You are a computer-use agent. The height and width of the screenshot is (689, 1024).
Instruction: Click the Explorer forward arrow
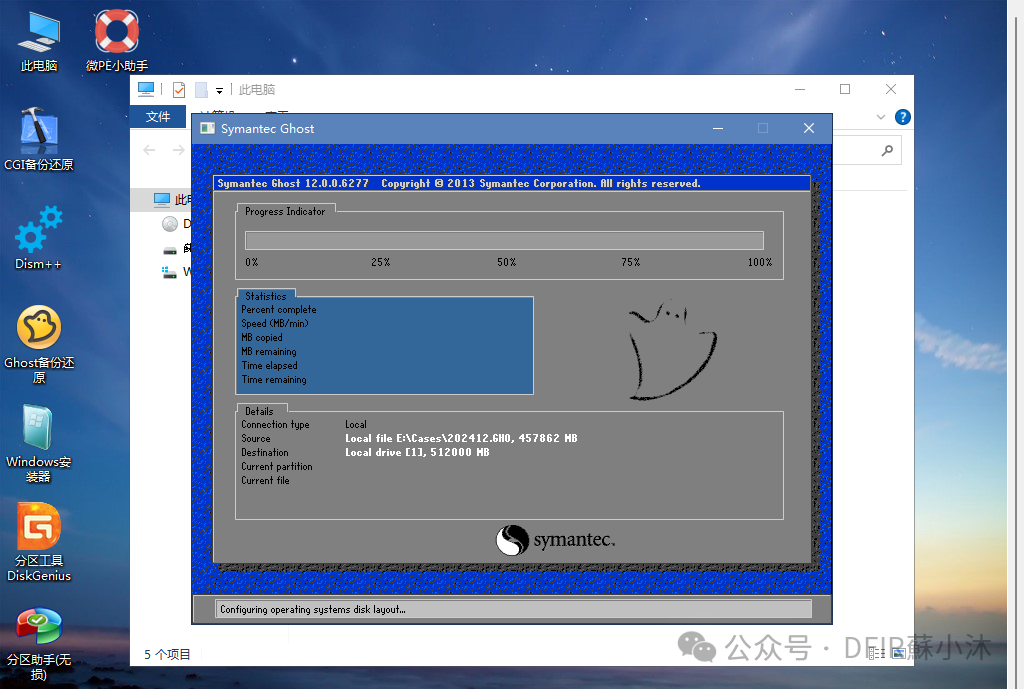178,150
